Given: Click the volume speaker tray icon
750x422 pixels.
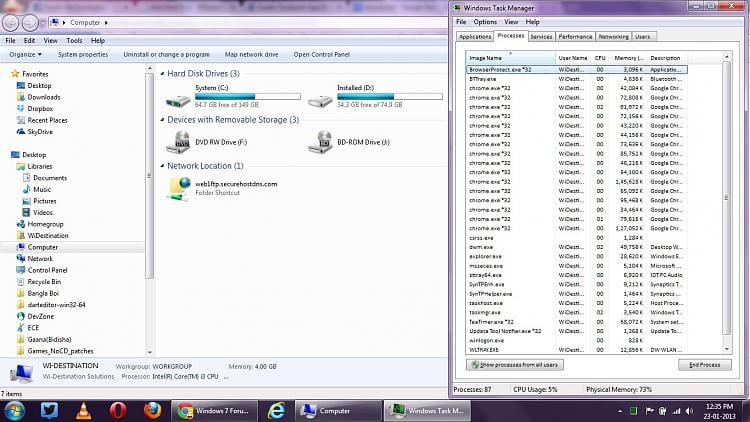Looking at the screenshot, I should tap(689, 411).
